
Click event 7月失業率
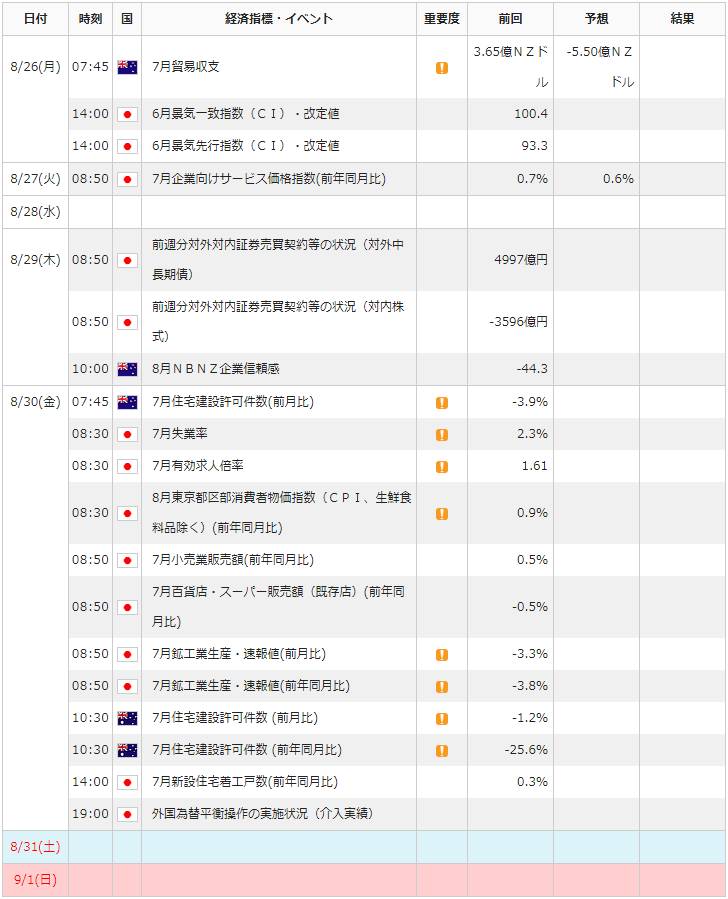coord(180,434)
